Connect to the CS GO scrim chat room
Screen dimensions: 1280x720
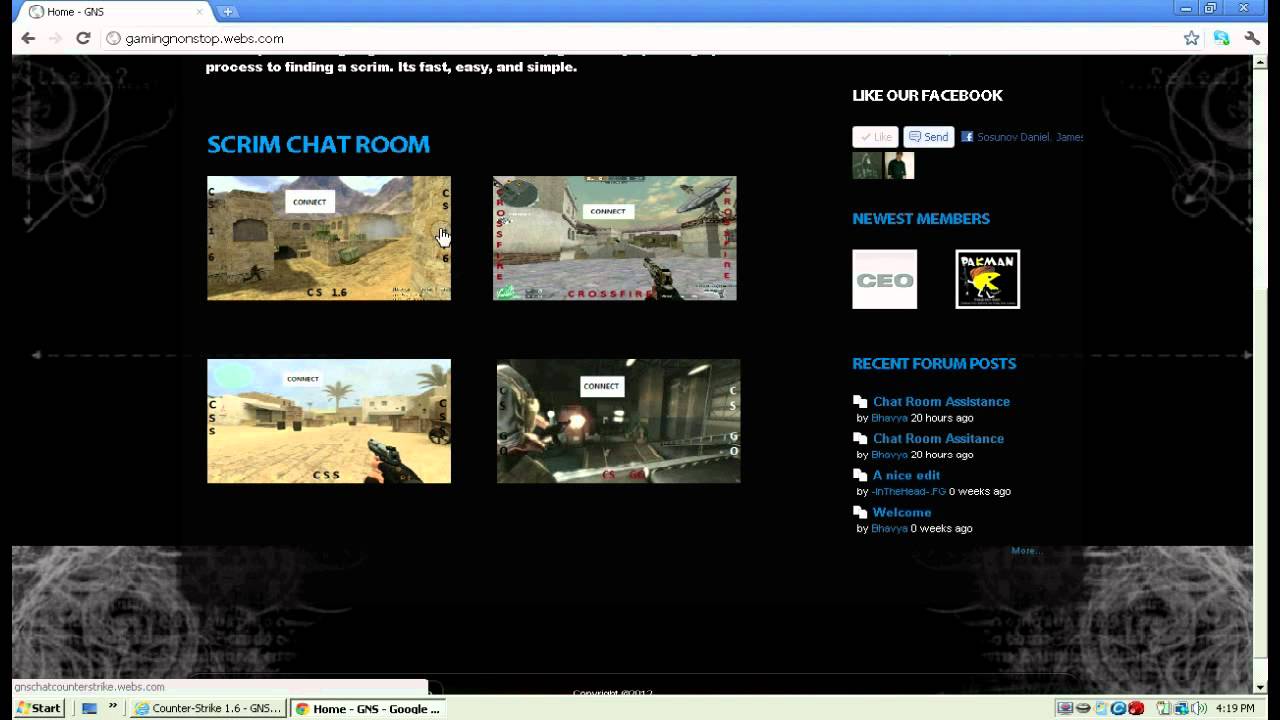coord(601,386)
